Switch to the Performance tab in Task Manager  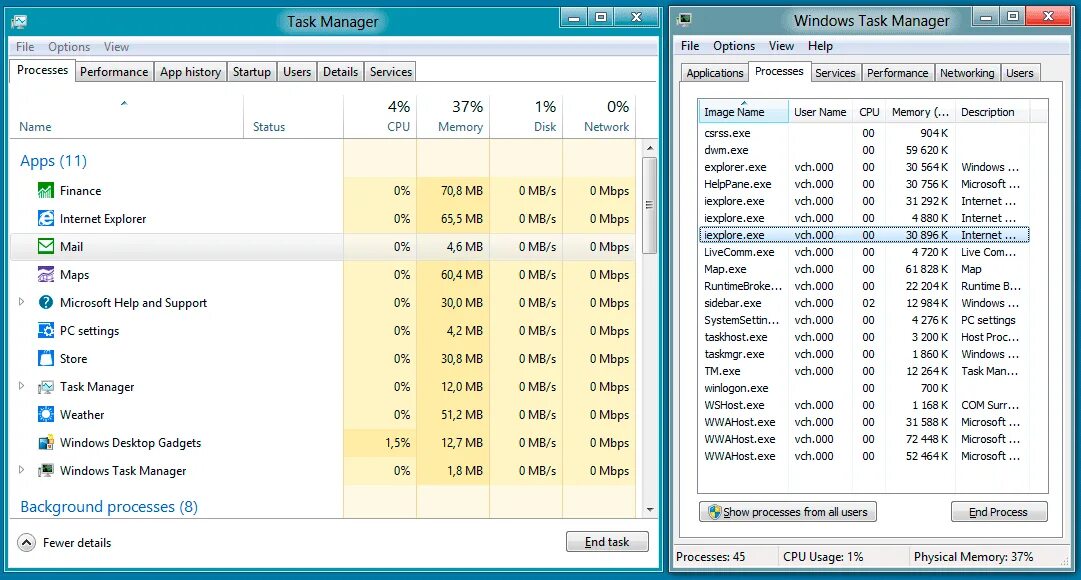[x=114, y=72]
